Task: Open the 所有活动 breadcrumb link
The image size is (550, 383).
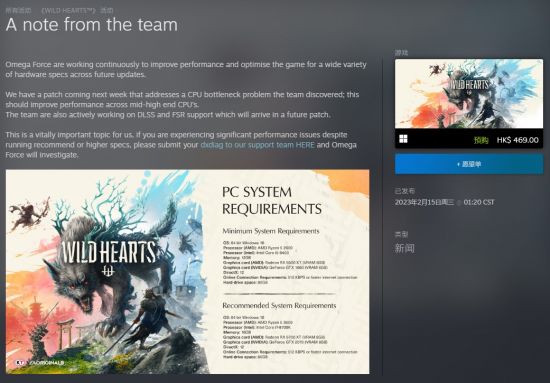Action: [18, 11]
